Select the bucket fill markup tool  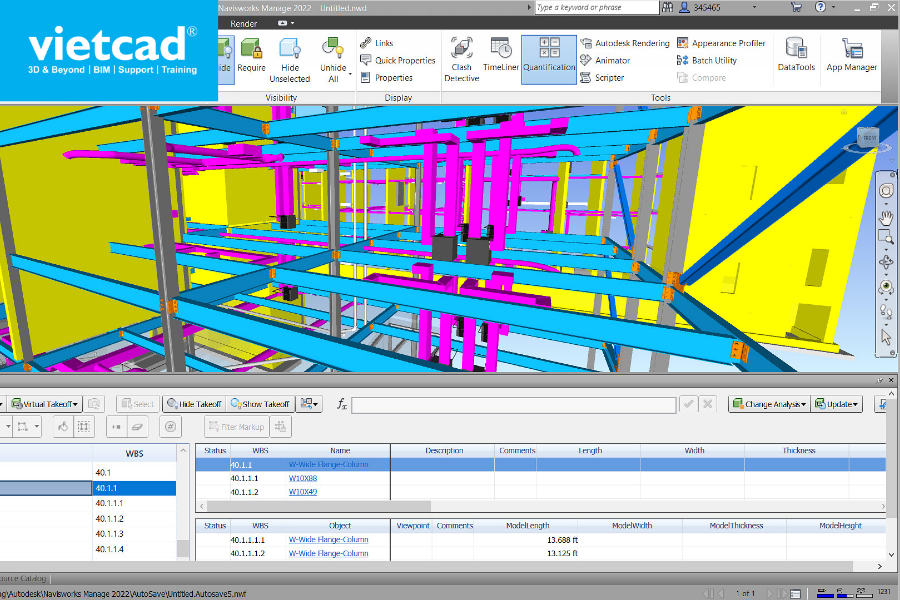(x=63, y=427)
